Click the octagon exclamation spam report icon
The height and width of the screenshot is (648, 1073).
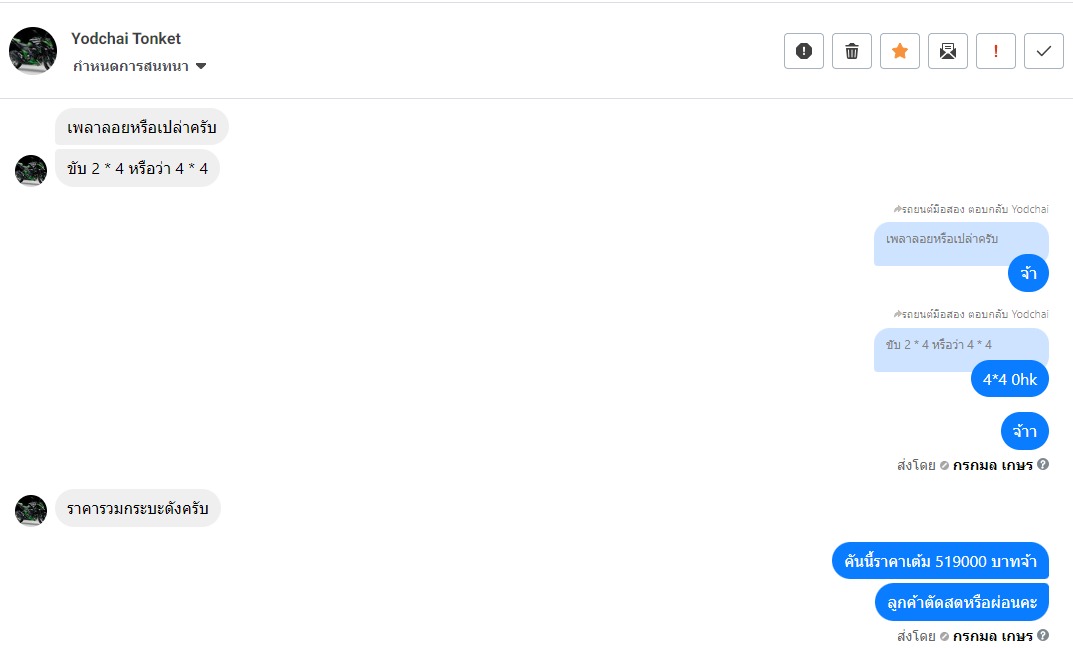[803, 51]
